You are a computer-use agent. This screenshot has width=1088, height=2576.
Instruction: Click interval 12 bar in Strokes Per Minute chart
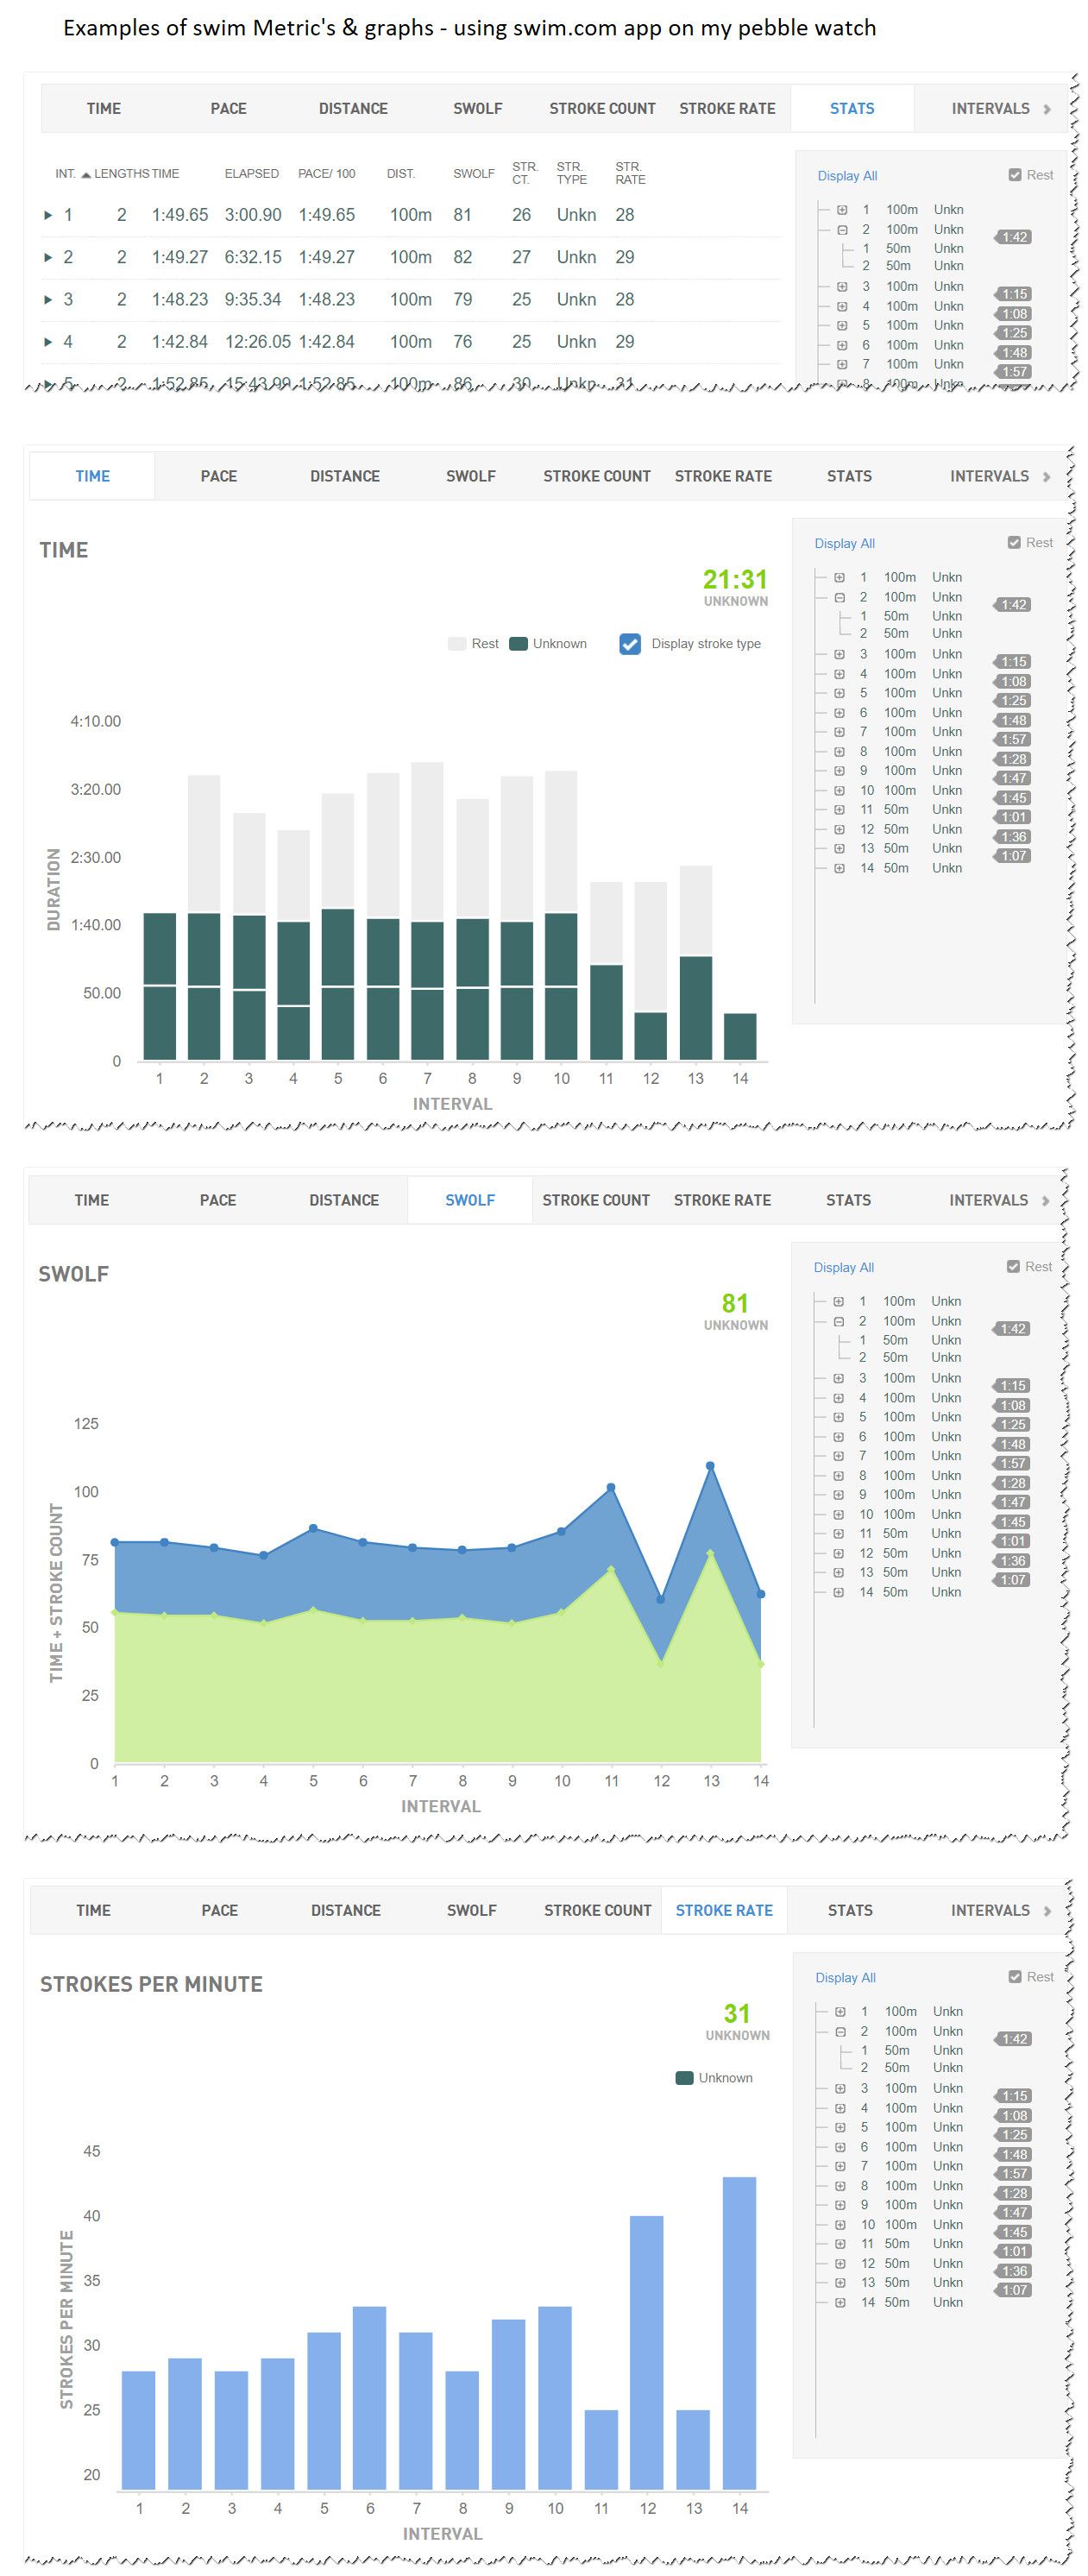(647, 2353)
